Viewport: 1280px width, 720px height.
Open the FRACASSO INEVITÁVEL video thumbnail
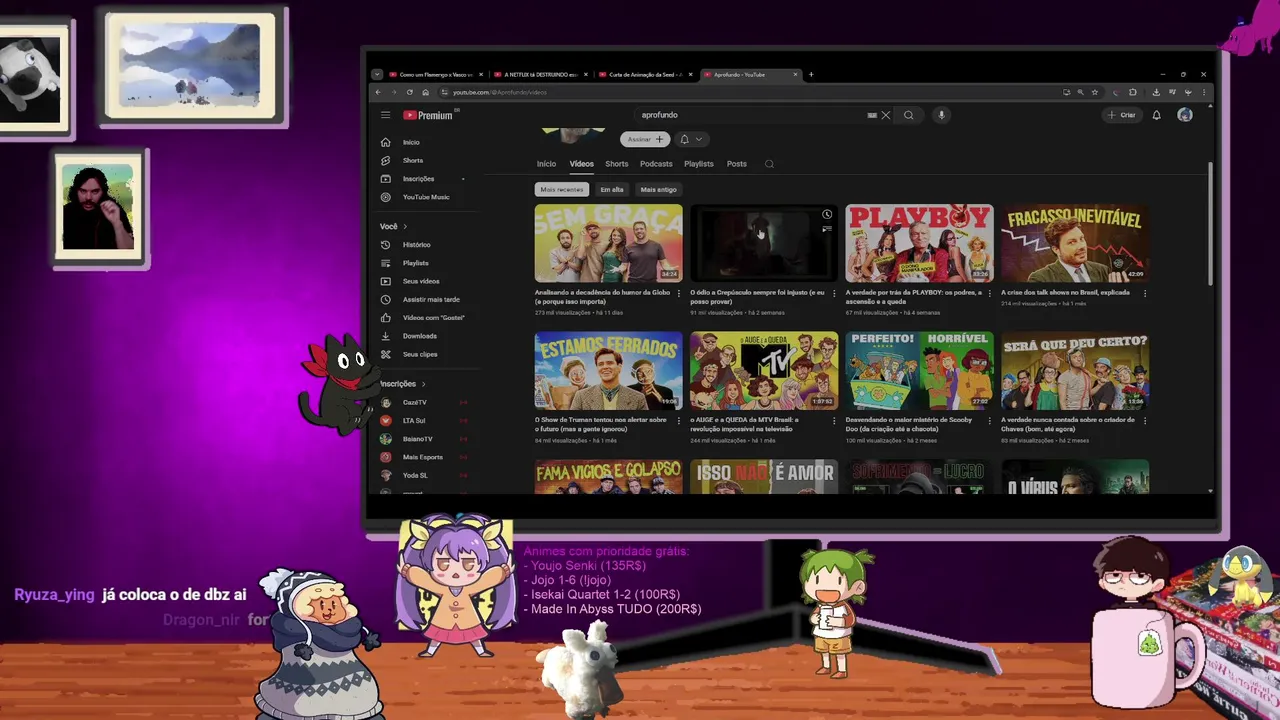1075,243
